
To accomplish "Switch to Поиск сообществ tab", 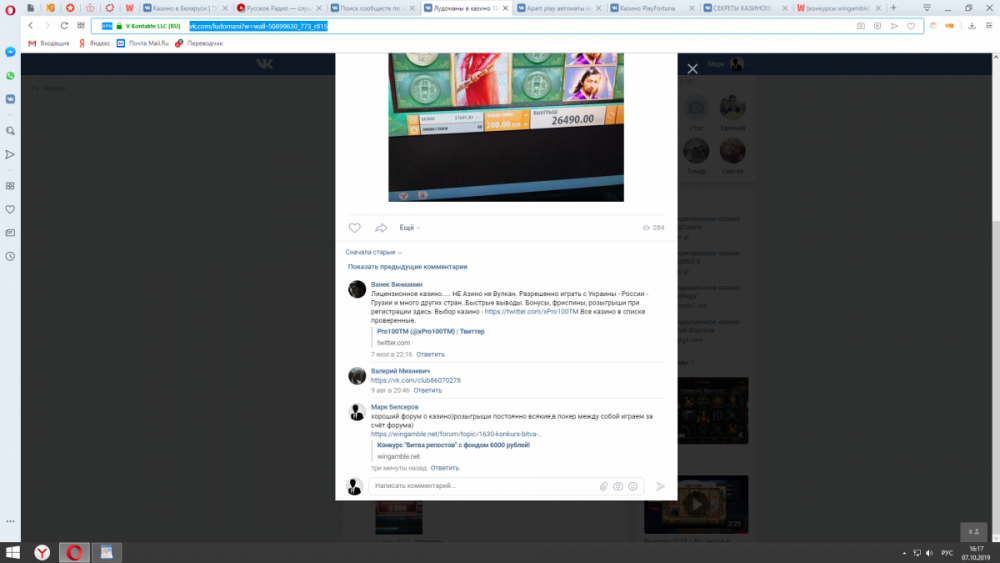I will [x=372, y=8].
